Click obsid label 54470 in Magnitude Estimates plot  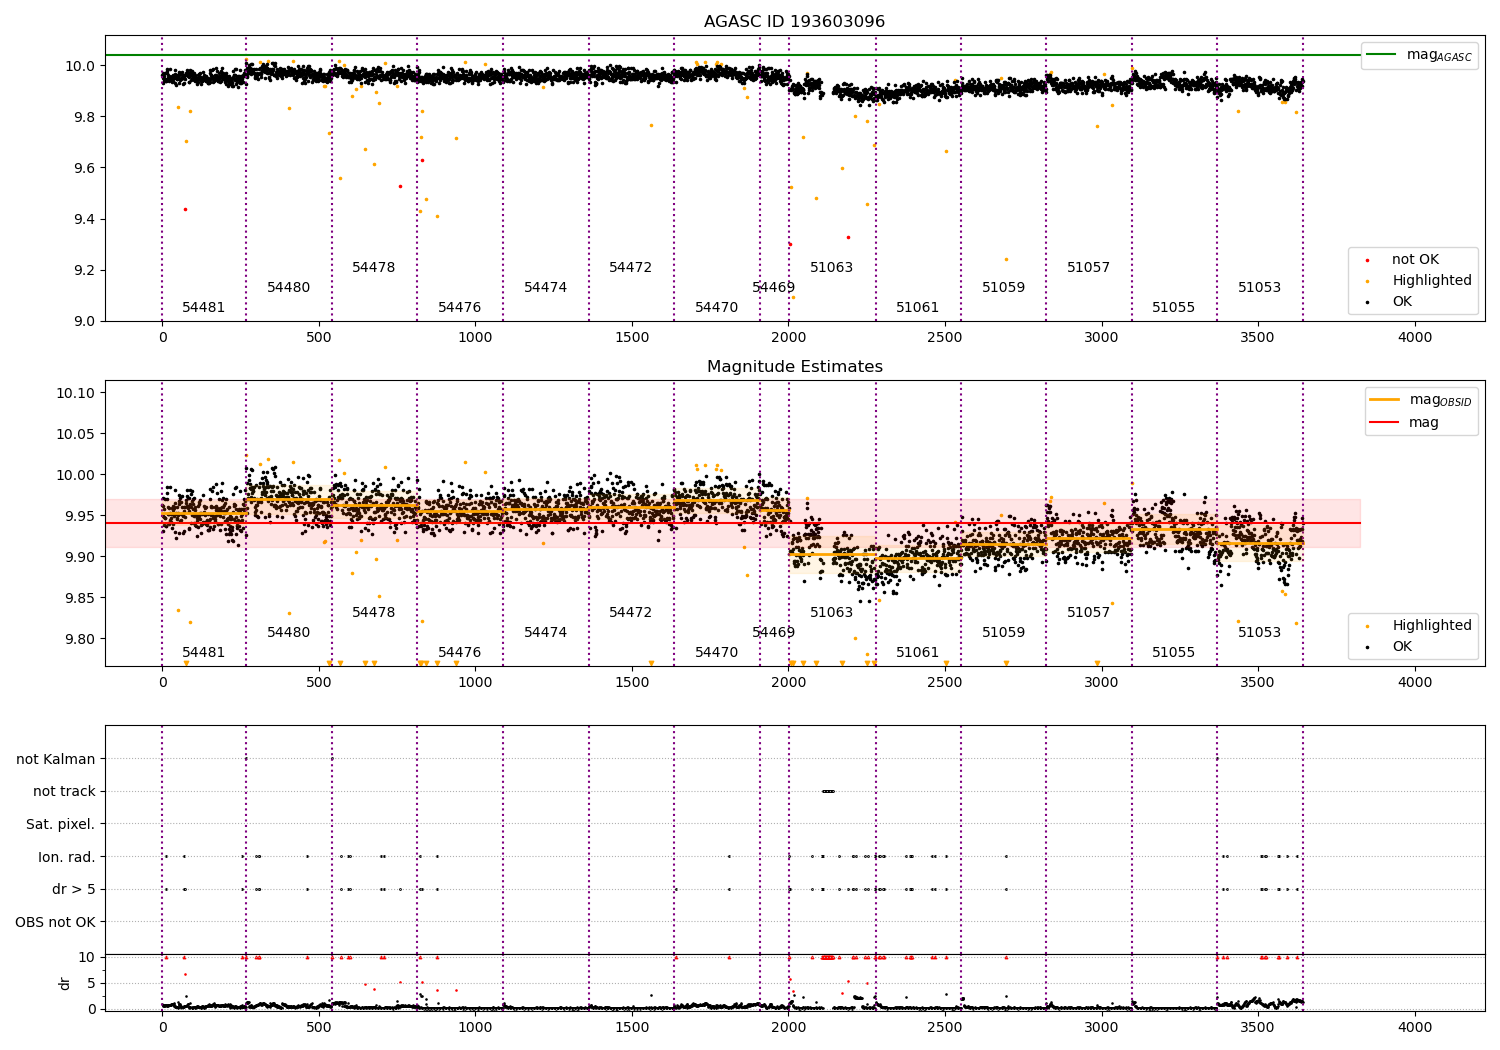[717, 653]
